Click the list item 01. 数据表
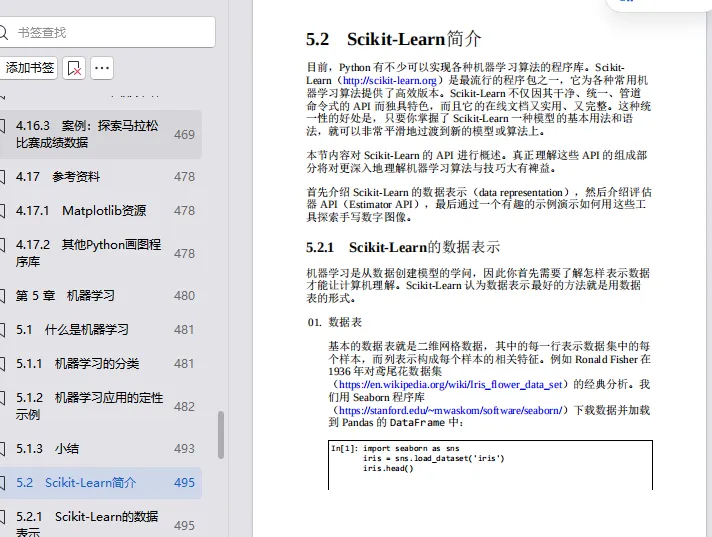712x537 pixels. click(x=335, y=322)
